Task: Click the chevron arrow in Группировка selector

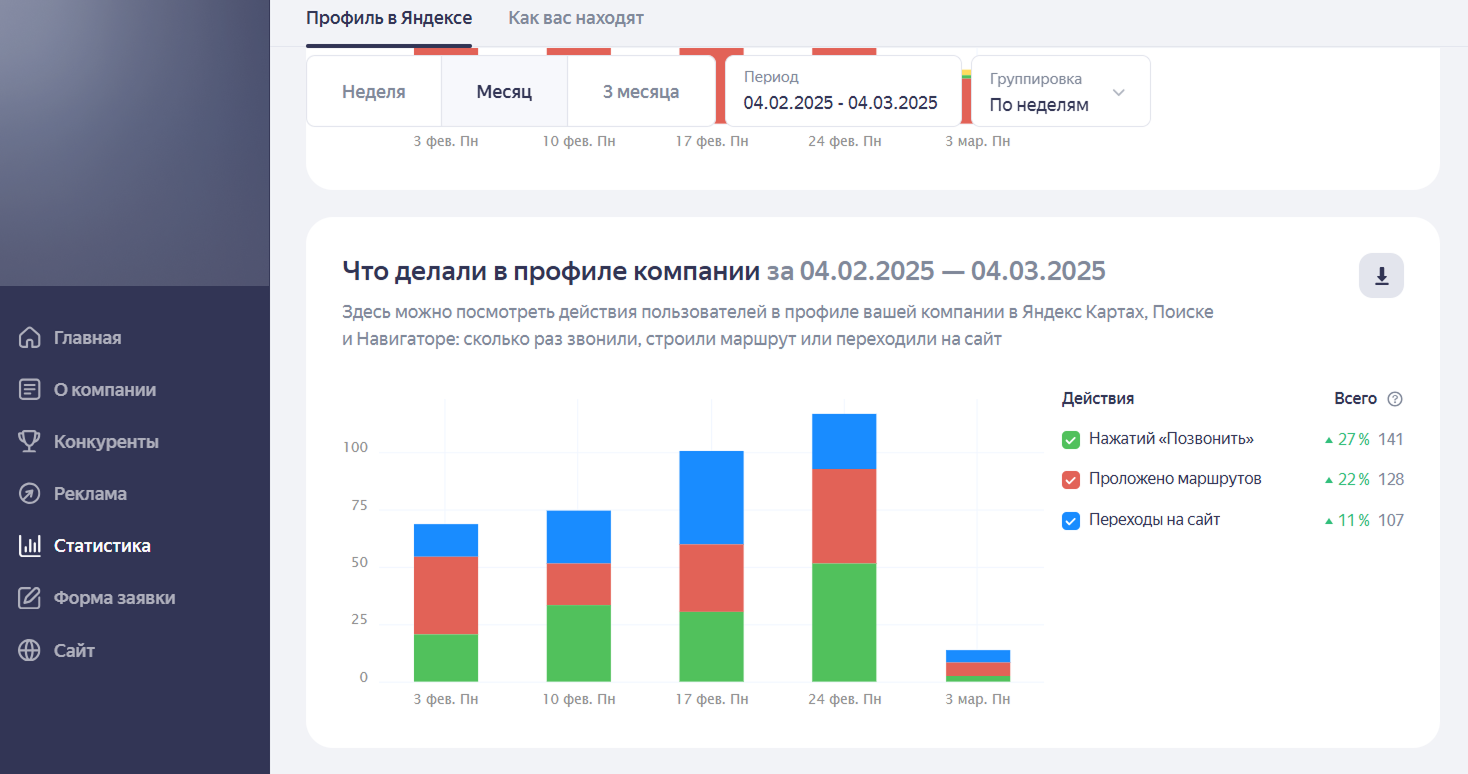Action: click(x=1119, y=92)
